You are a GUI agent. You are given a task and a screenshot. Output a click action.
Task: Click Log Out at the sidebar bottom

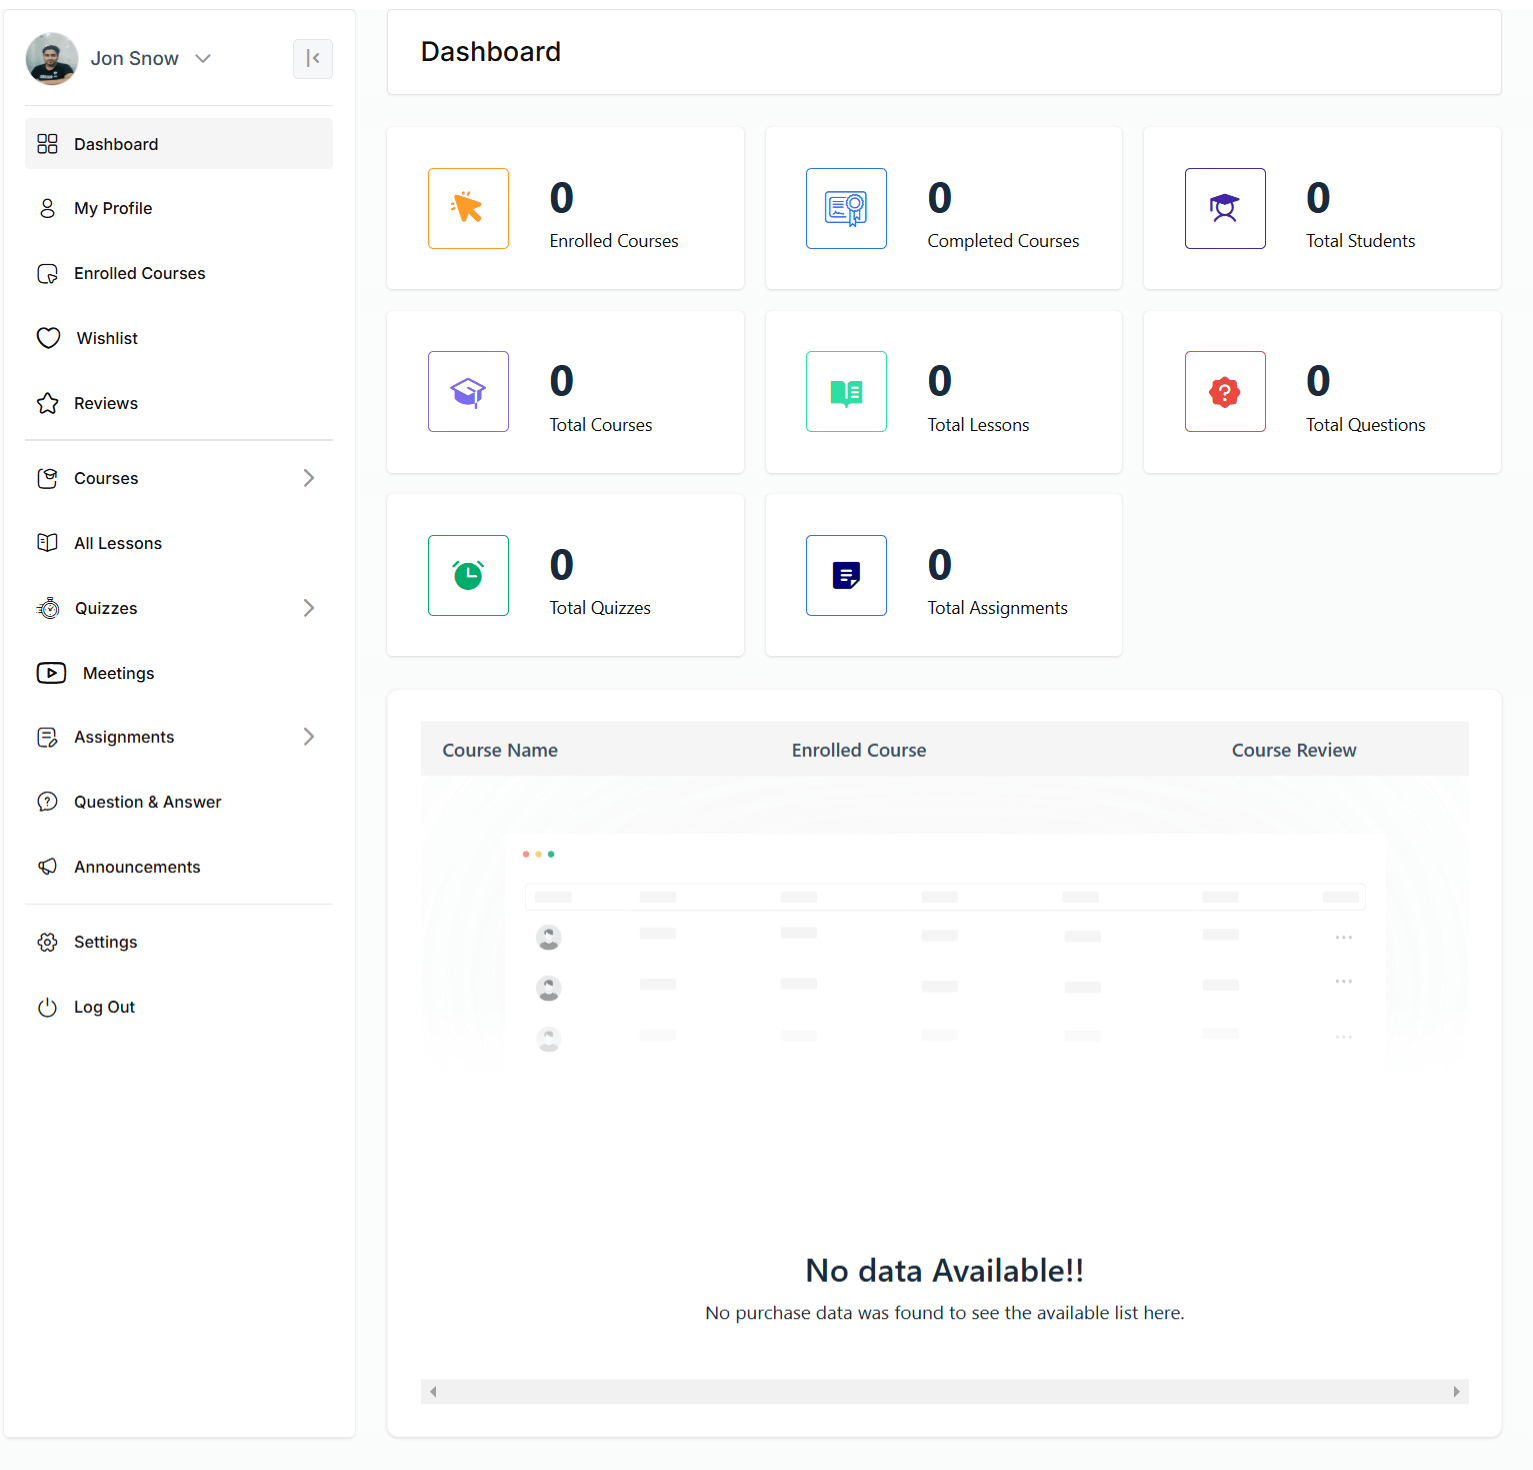pos(104,1006)
